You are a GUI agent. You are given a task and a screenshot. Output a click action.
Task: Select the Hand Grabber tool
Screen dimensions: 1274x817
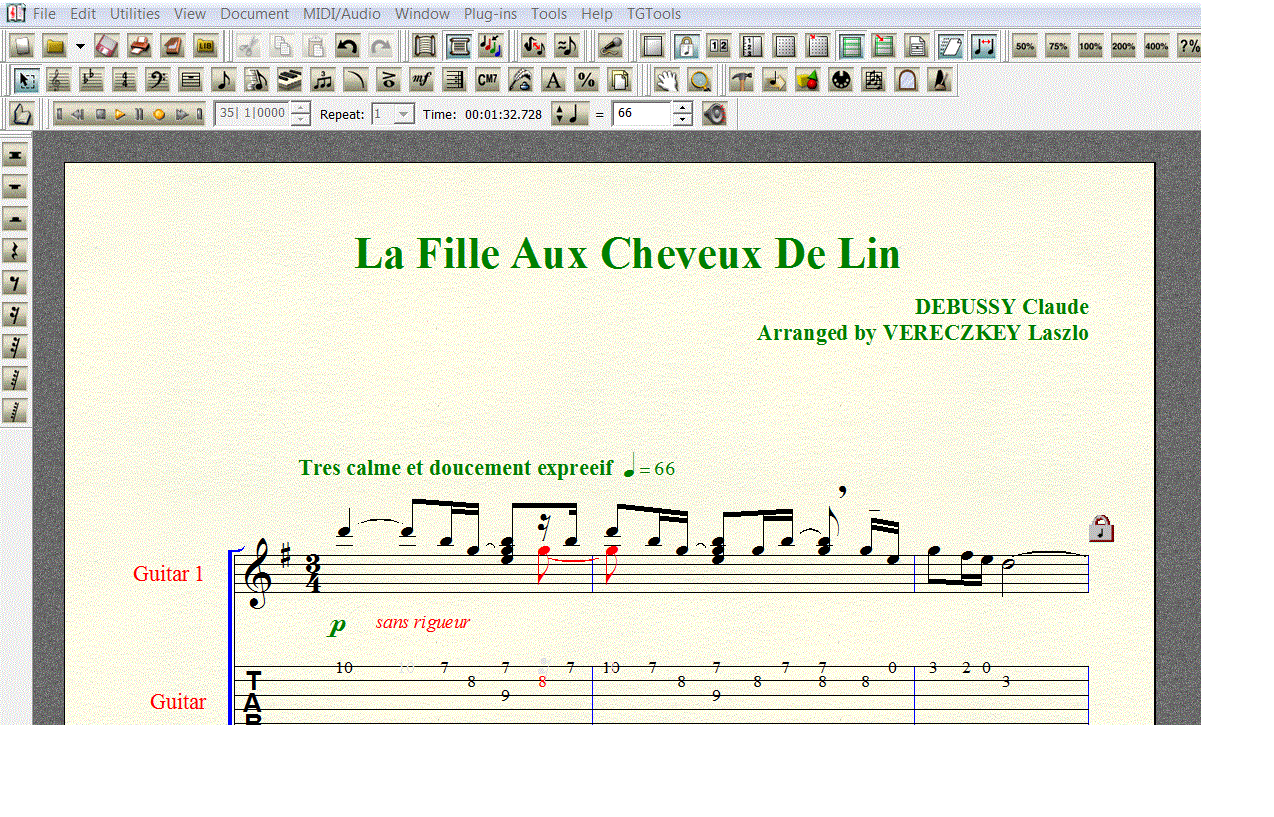(x=667, y=81)
